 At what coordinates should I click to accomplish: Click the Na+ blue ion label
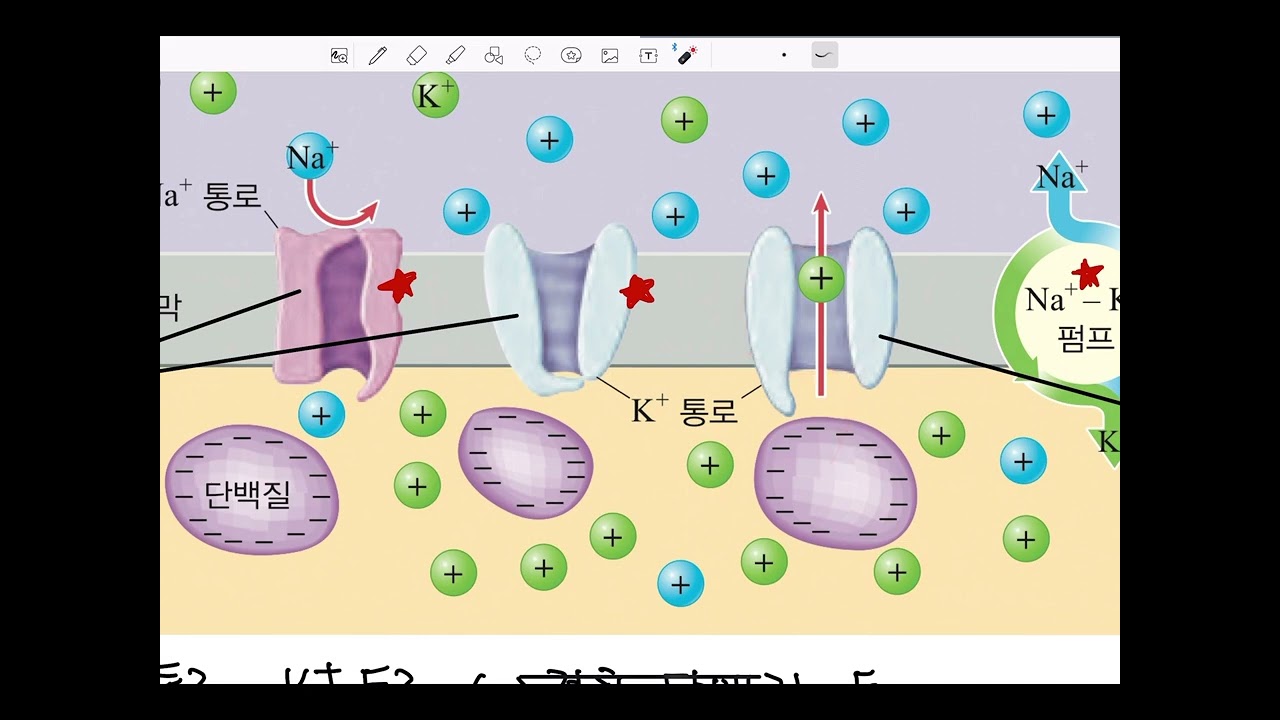312,157
